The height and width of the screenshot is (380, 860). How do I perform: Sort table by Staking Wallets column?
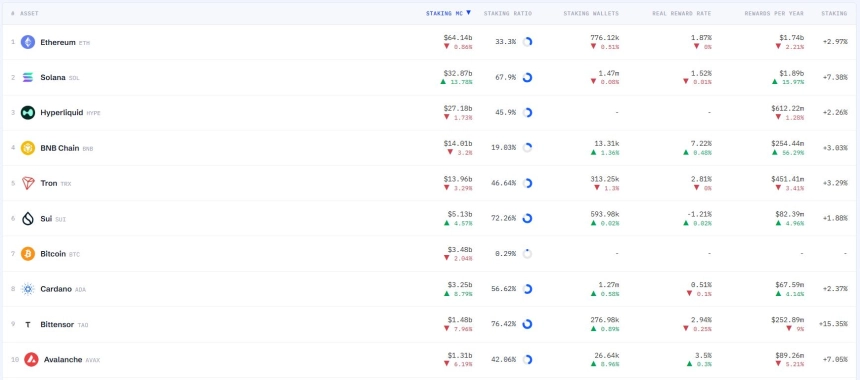pyautogui.click(x=591, y=13)
